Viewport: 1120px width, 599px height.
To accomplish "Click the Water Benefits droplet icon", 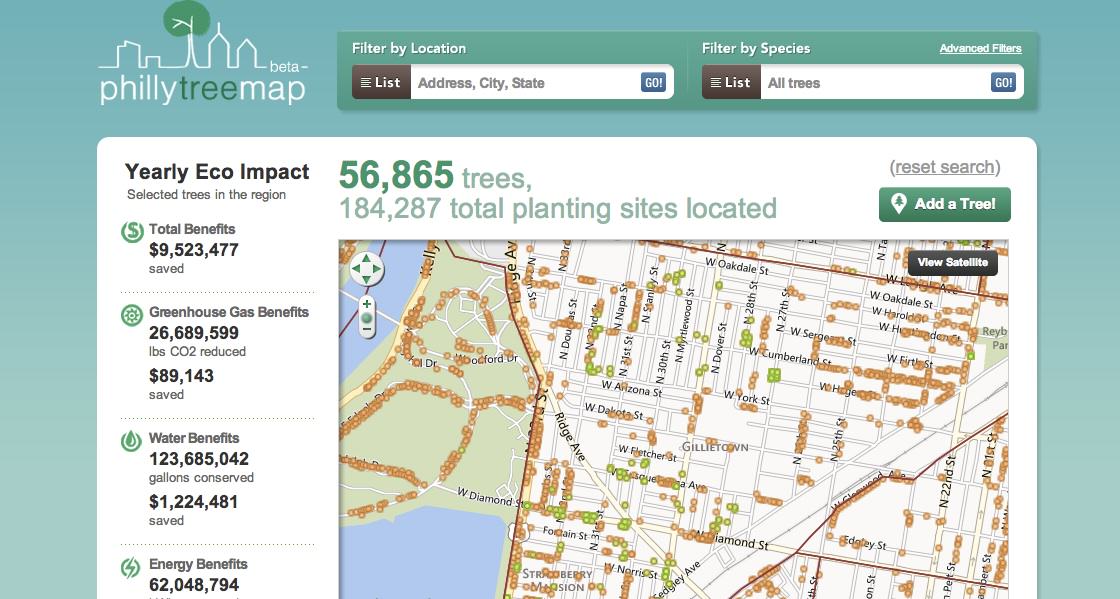I will pyautogui.click(x=131, y=441).
